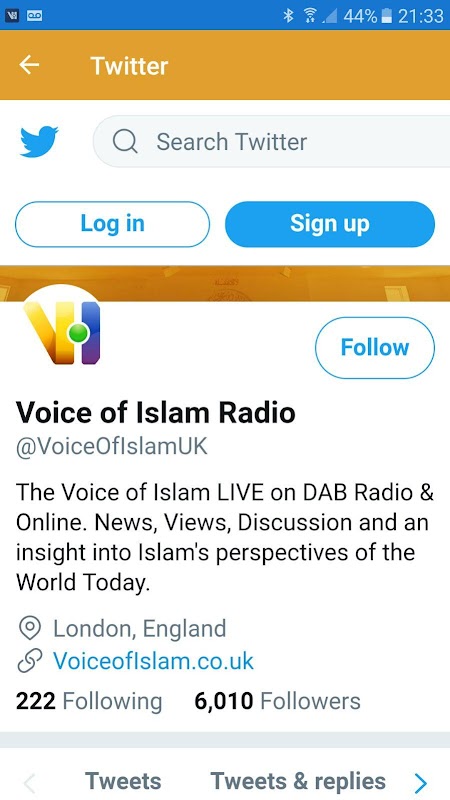Image resolution: width=450 pixels, height=800 pixels.
Task: Click the location pin icon
Action: click(29, 628)
